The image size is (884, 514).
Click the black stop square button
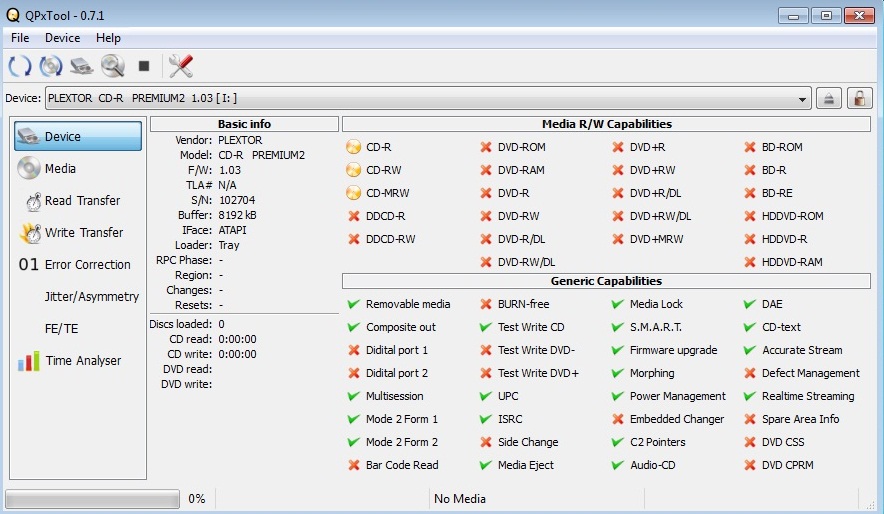pyautogui.click(x=144, y=66)
